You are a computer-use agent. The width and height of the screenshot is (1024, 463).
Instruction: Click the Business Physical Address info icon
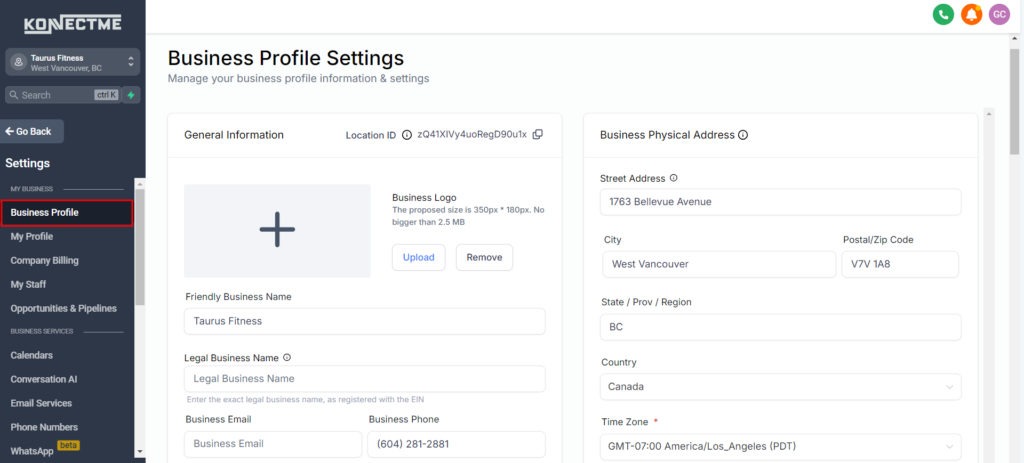pyautogui.click(x=743, y=135)
